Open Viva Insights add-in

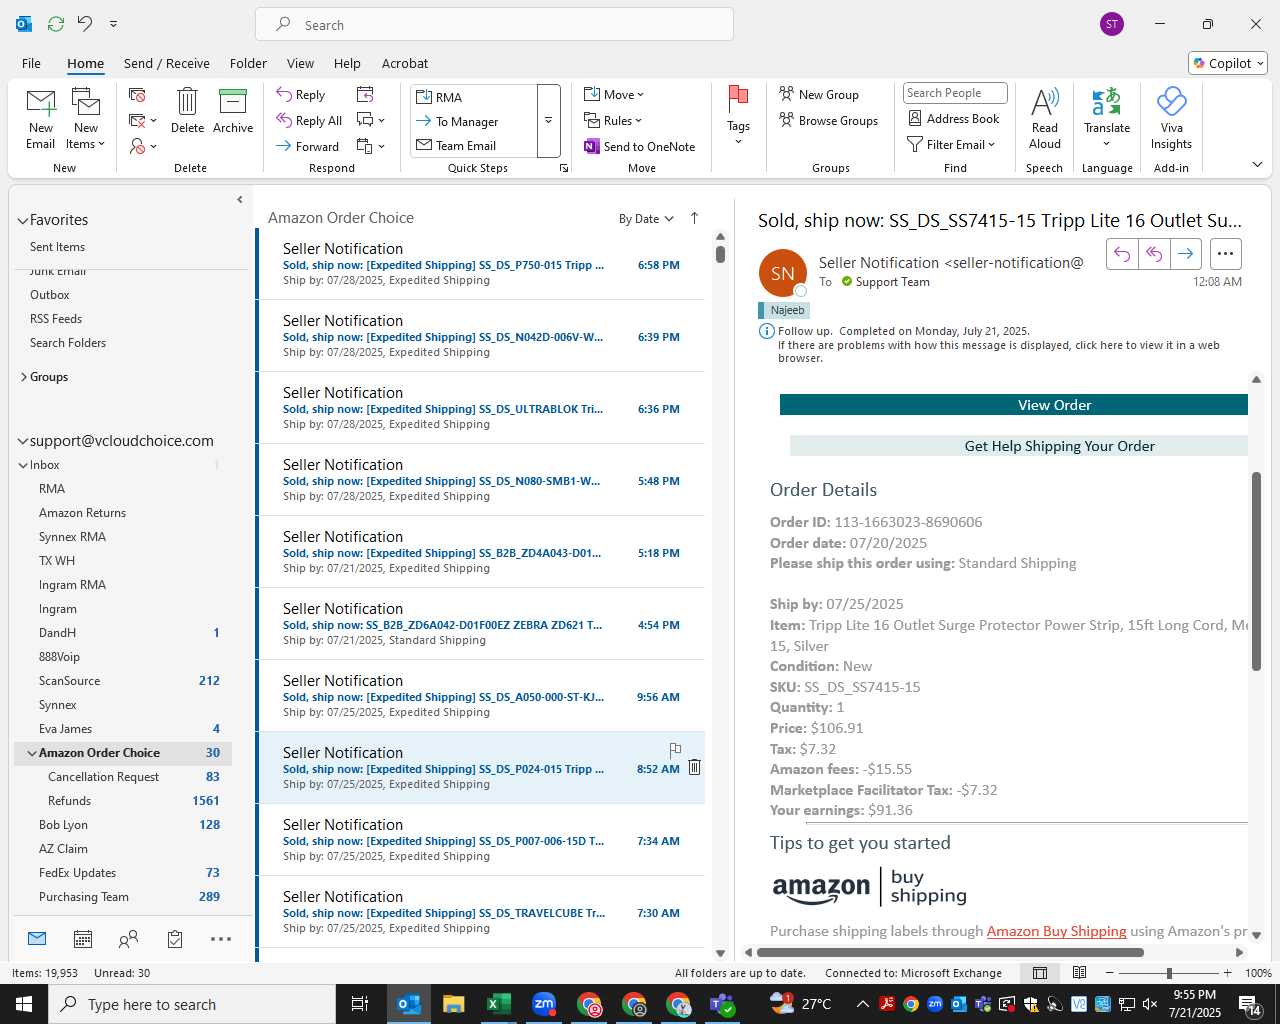tap(1171, 118)
